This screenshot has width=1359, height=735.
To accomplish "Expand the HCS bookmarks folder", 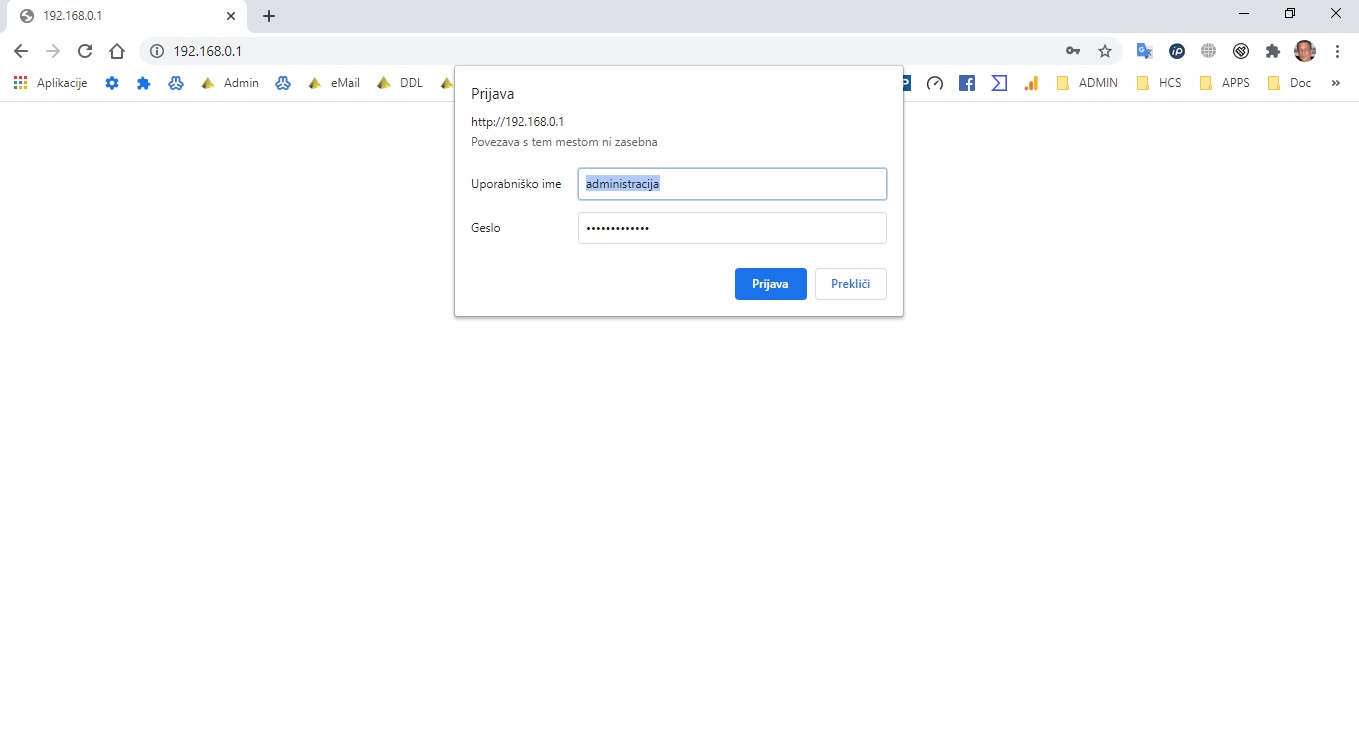I will pyautogui.click(x=1159, y=83).
